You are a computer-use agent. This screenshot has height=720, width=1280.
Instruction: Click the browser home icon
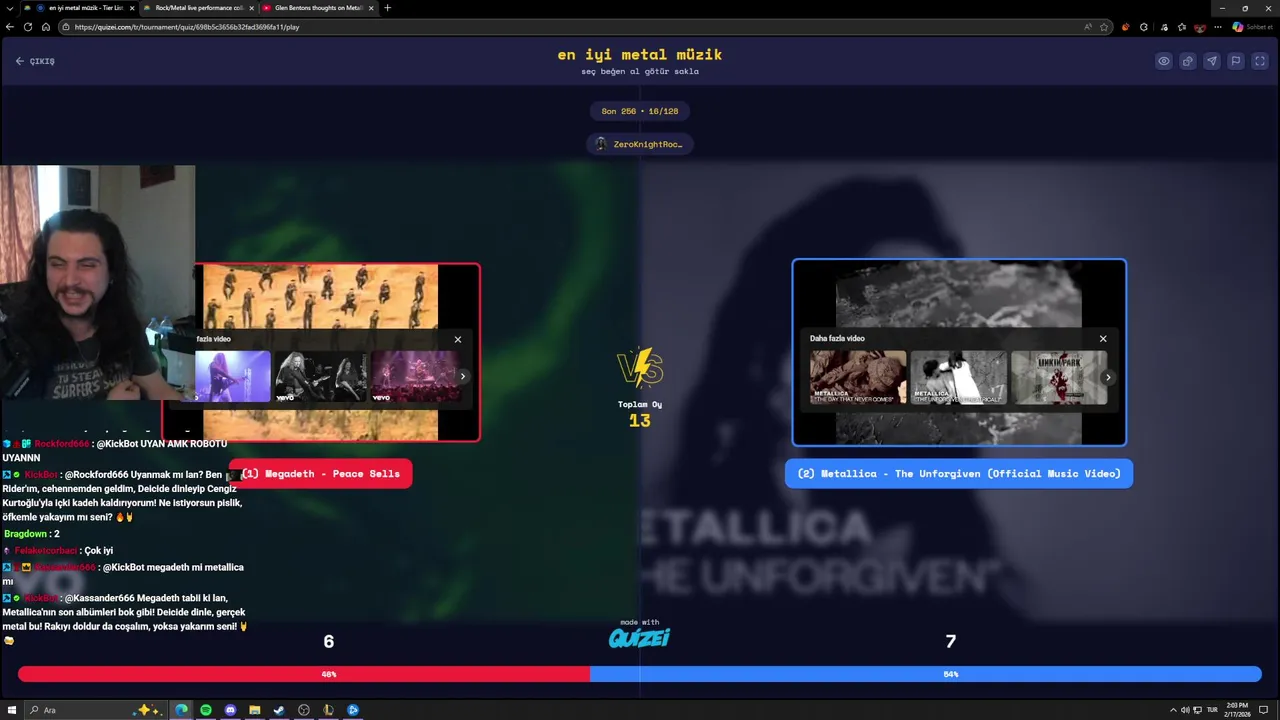(46, 27)
